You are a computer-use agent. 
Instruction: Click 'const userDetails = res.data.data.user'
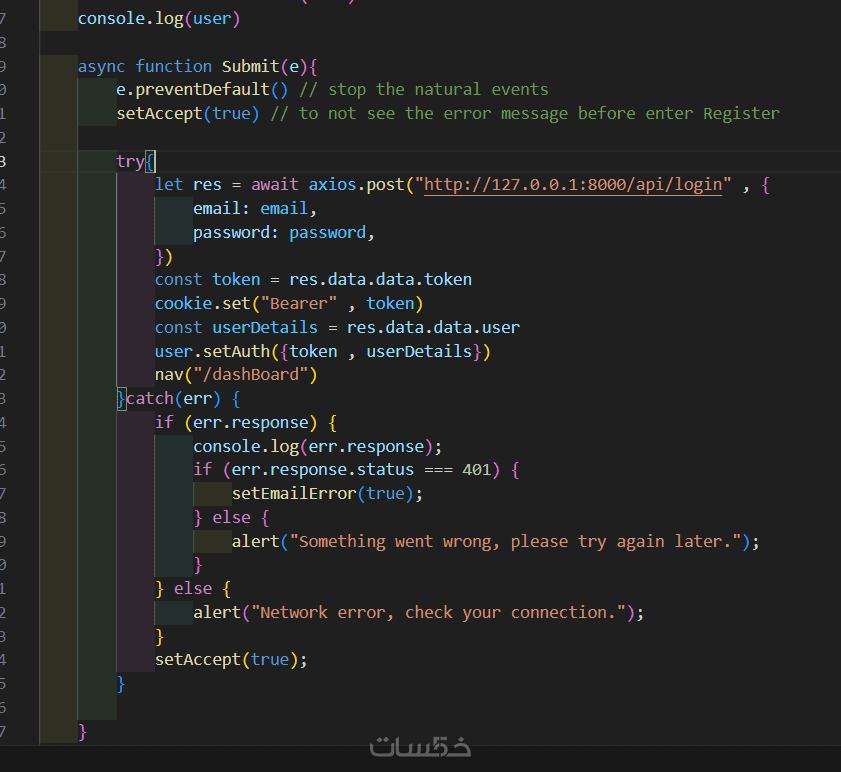[x=337, y=327]
